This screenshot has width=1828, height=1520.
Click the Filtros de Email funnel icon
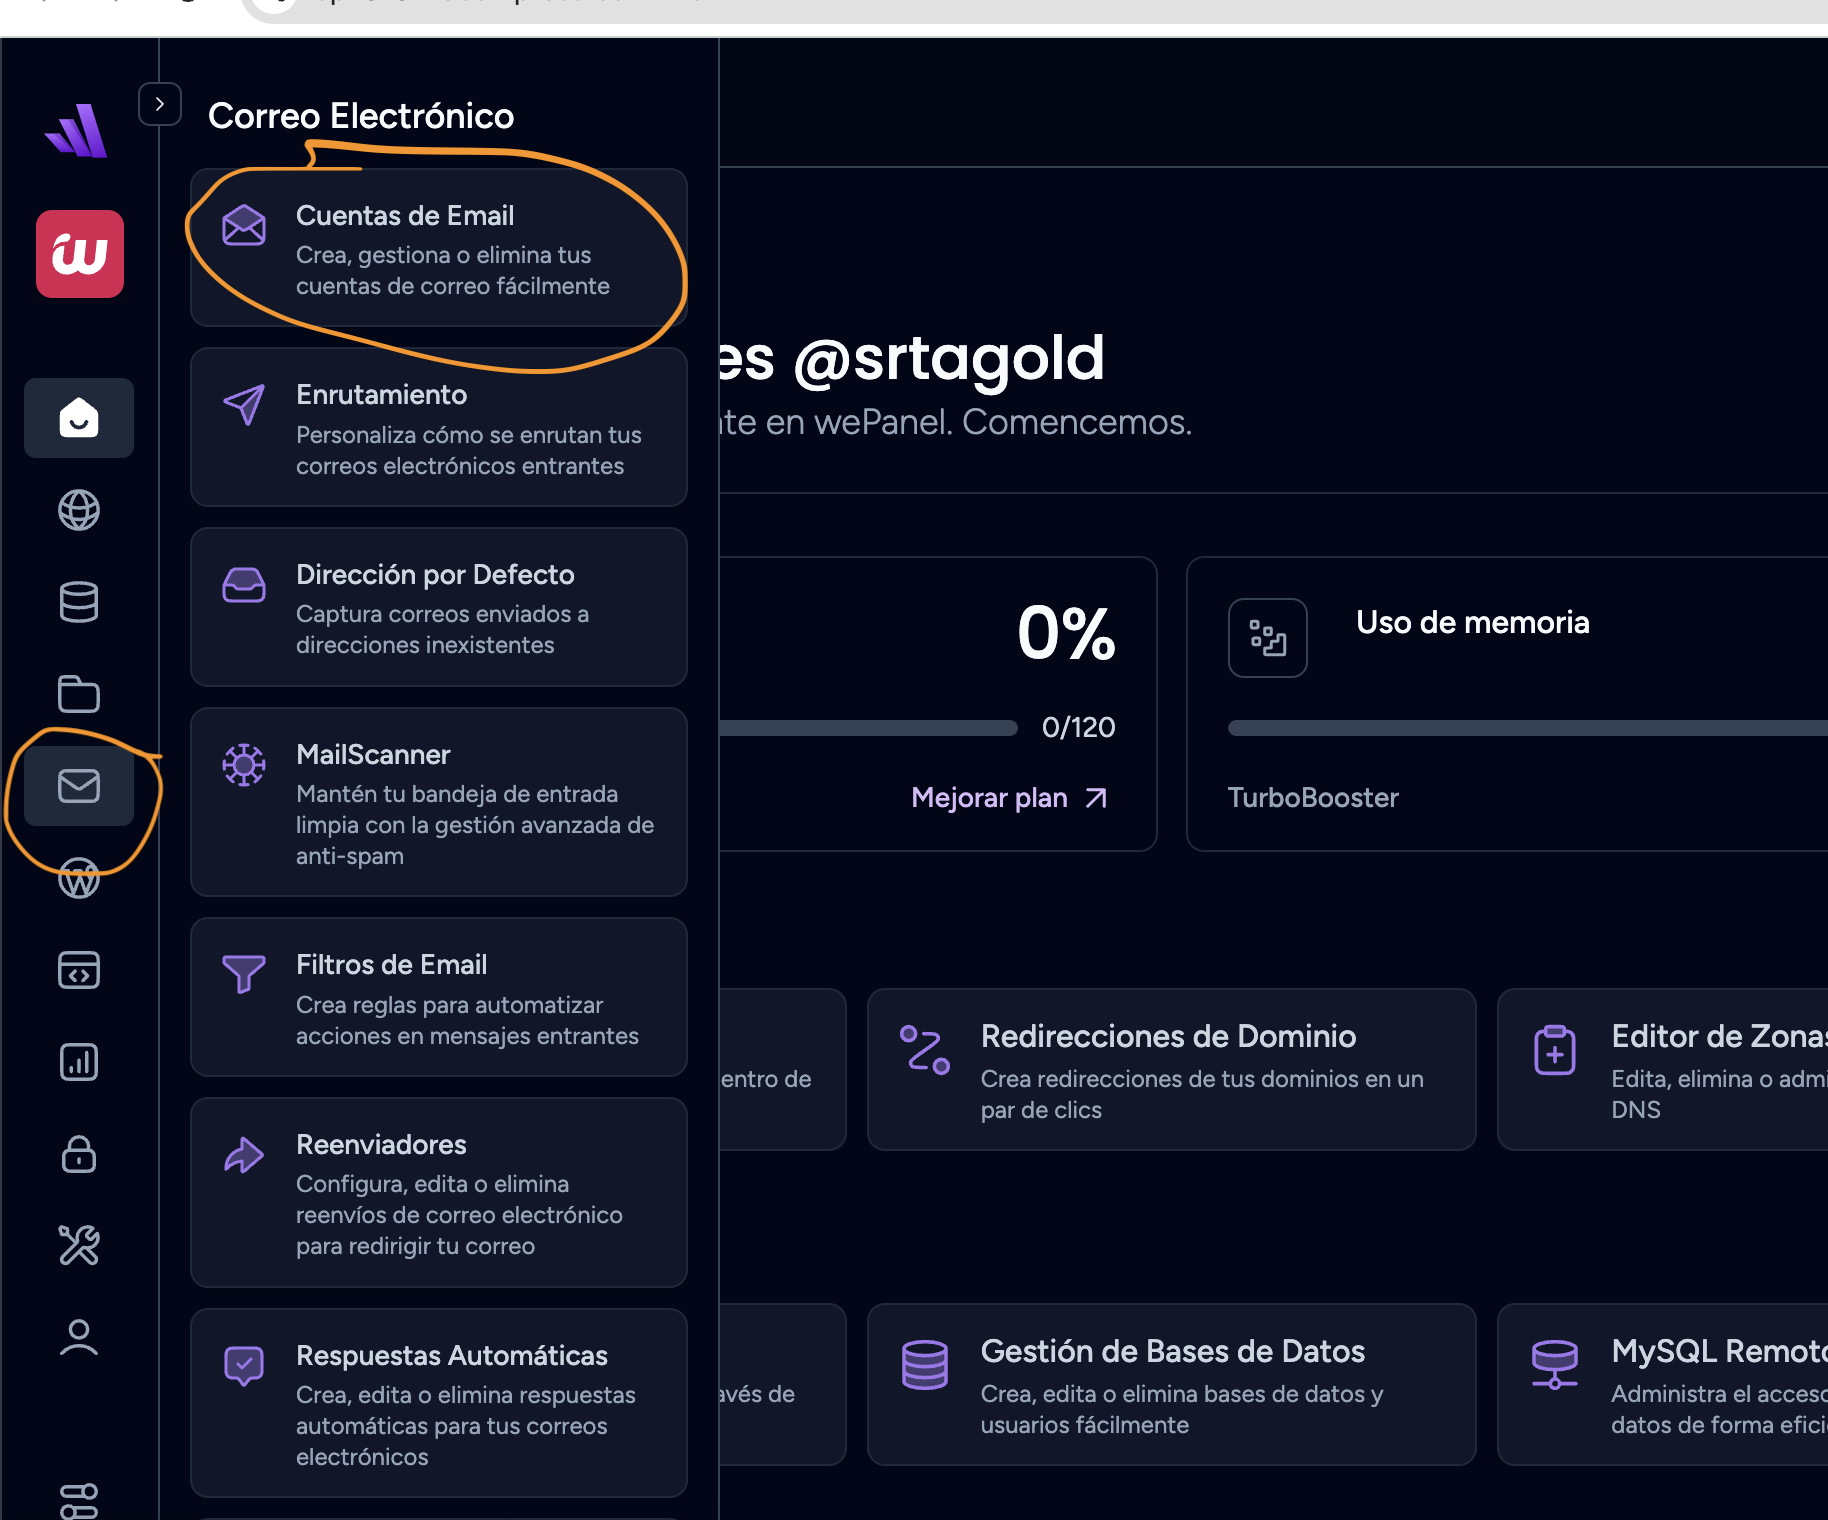tap(244, 974)
